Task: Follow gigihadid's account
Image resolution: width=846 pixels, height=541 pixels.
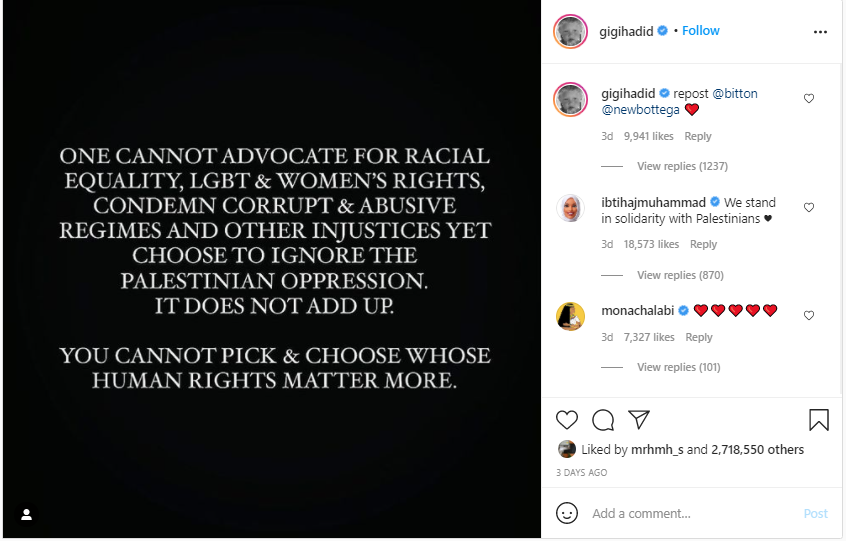Action: pos(701,31)
